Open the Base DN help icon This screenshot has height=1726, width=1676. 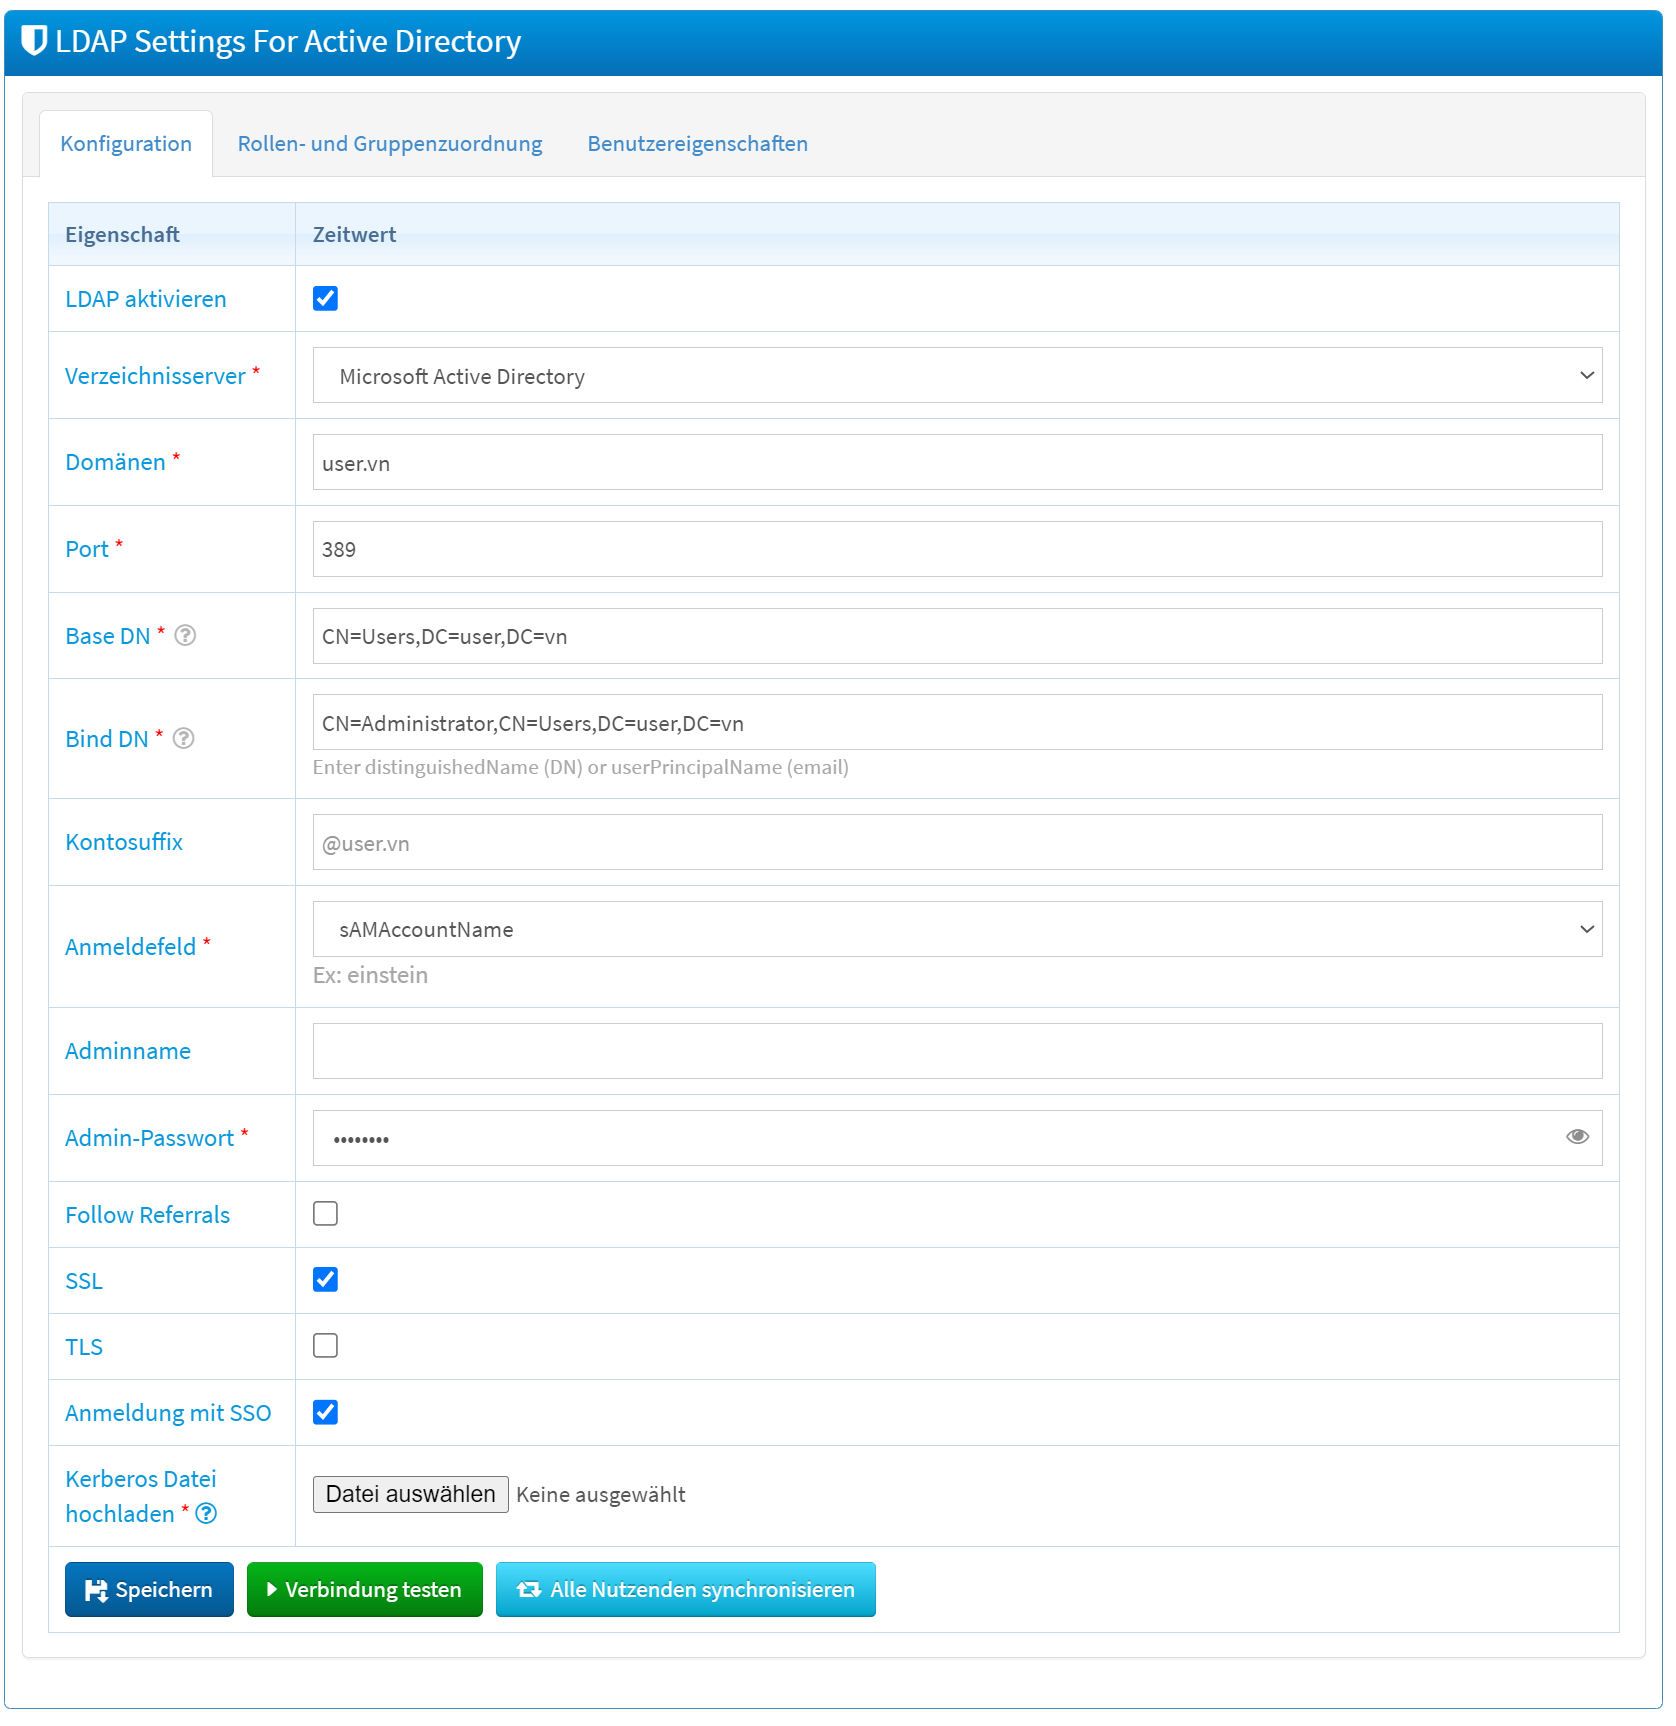[185, 636]
